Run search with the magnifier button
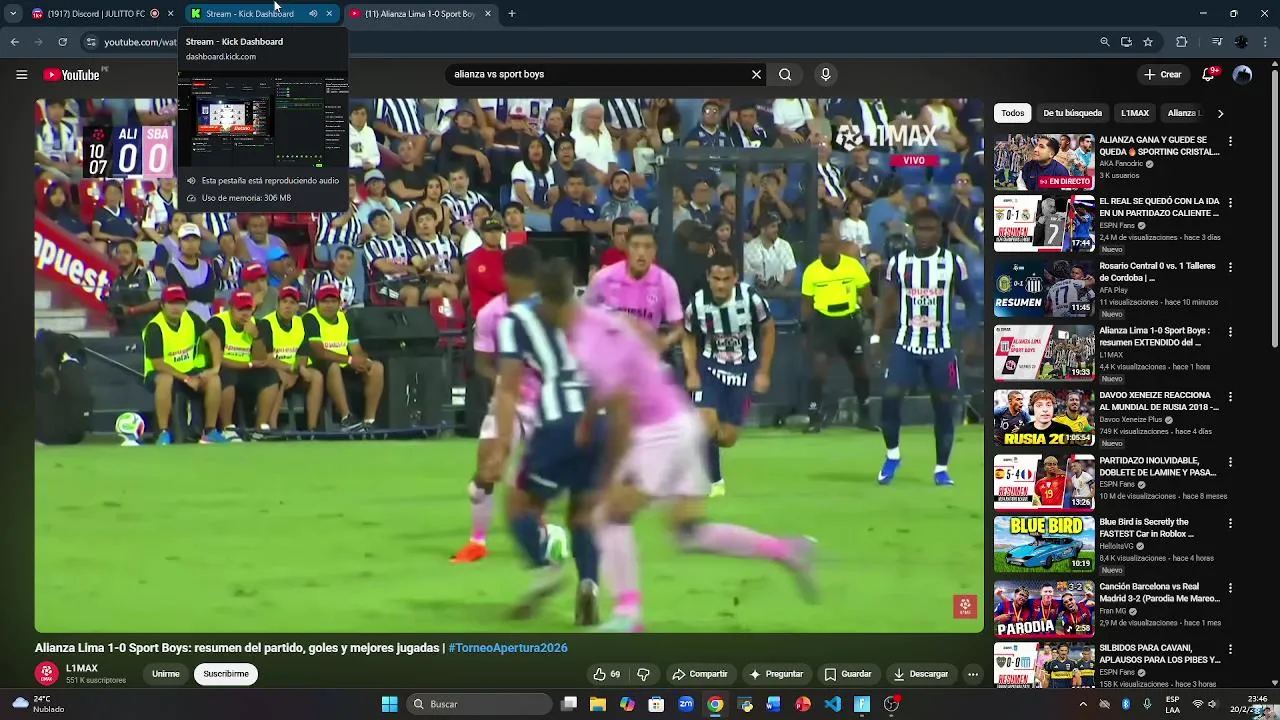This screenshot has width=1280, height=720. pyautogui.click(x=785, y=74)
